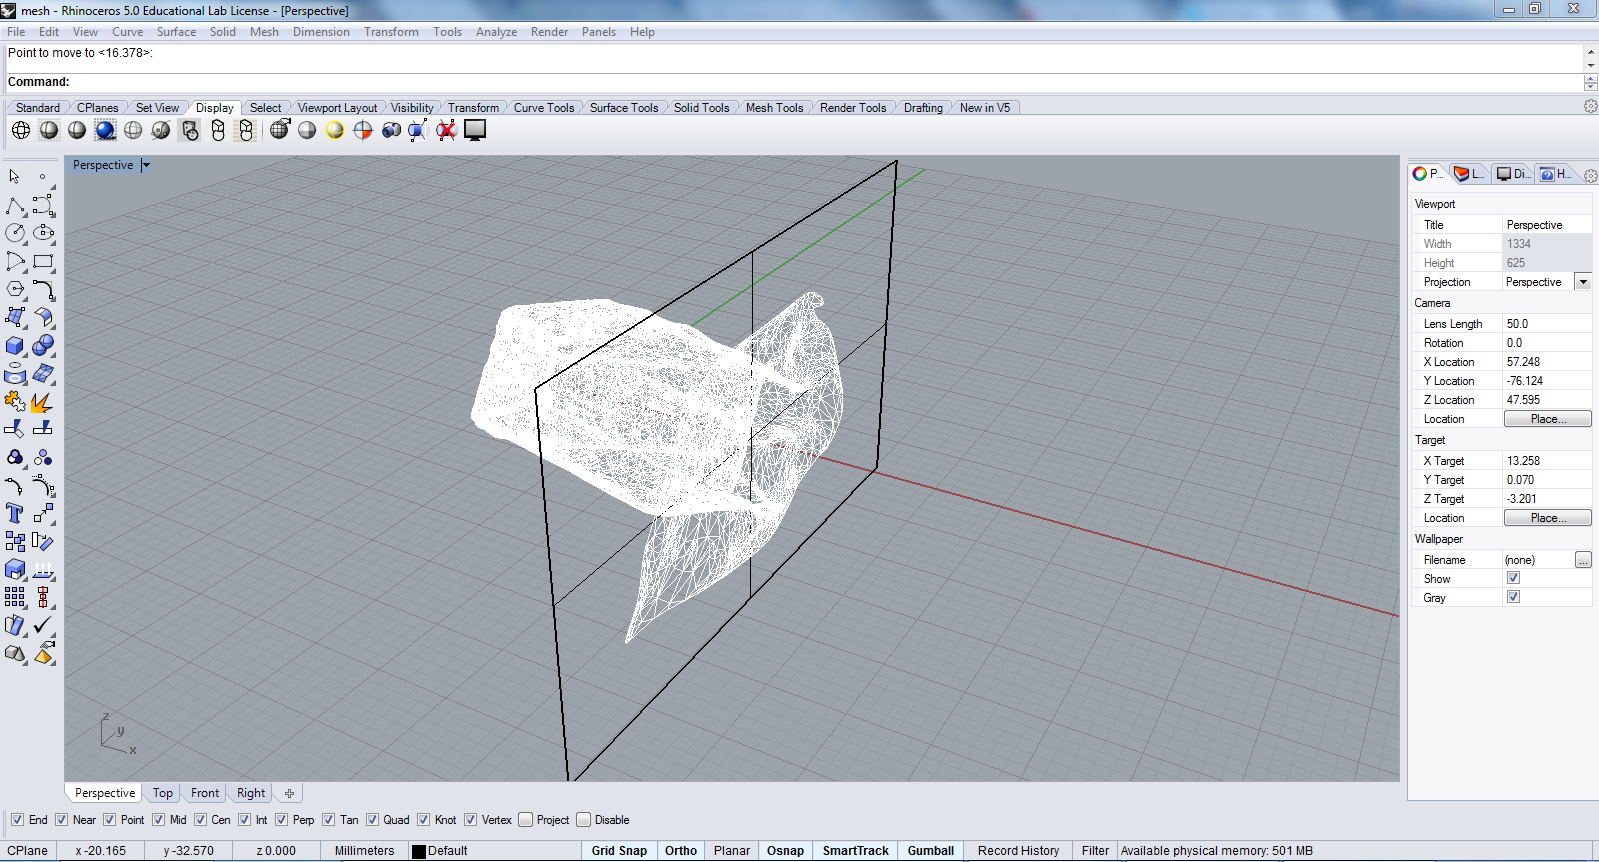The height and width of the screenshot is (862, 1599).
Task: Uncheck the Wallpaper Gray checkbox
Action: pyautogui.click(x=1513, y=597)
